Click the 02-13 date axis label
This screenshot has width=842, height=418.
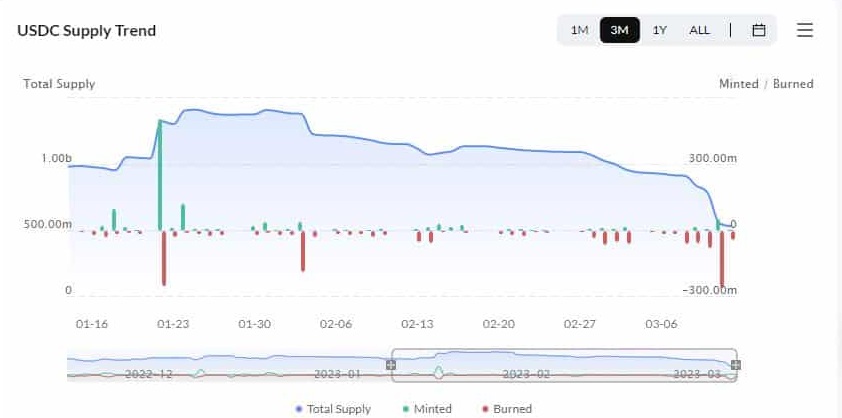click(417, 324)
